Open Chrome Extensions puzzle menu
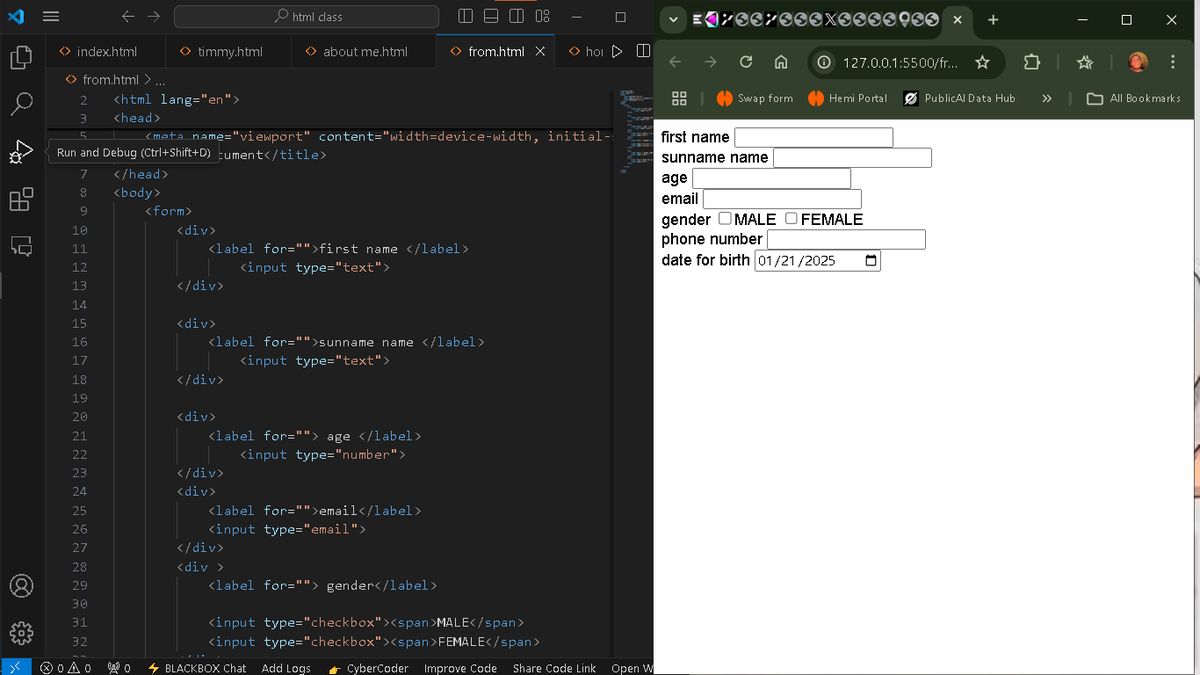The width and height of the screenshot is (1200, 675). tap(1032, 63)
